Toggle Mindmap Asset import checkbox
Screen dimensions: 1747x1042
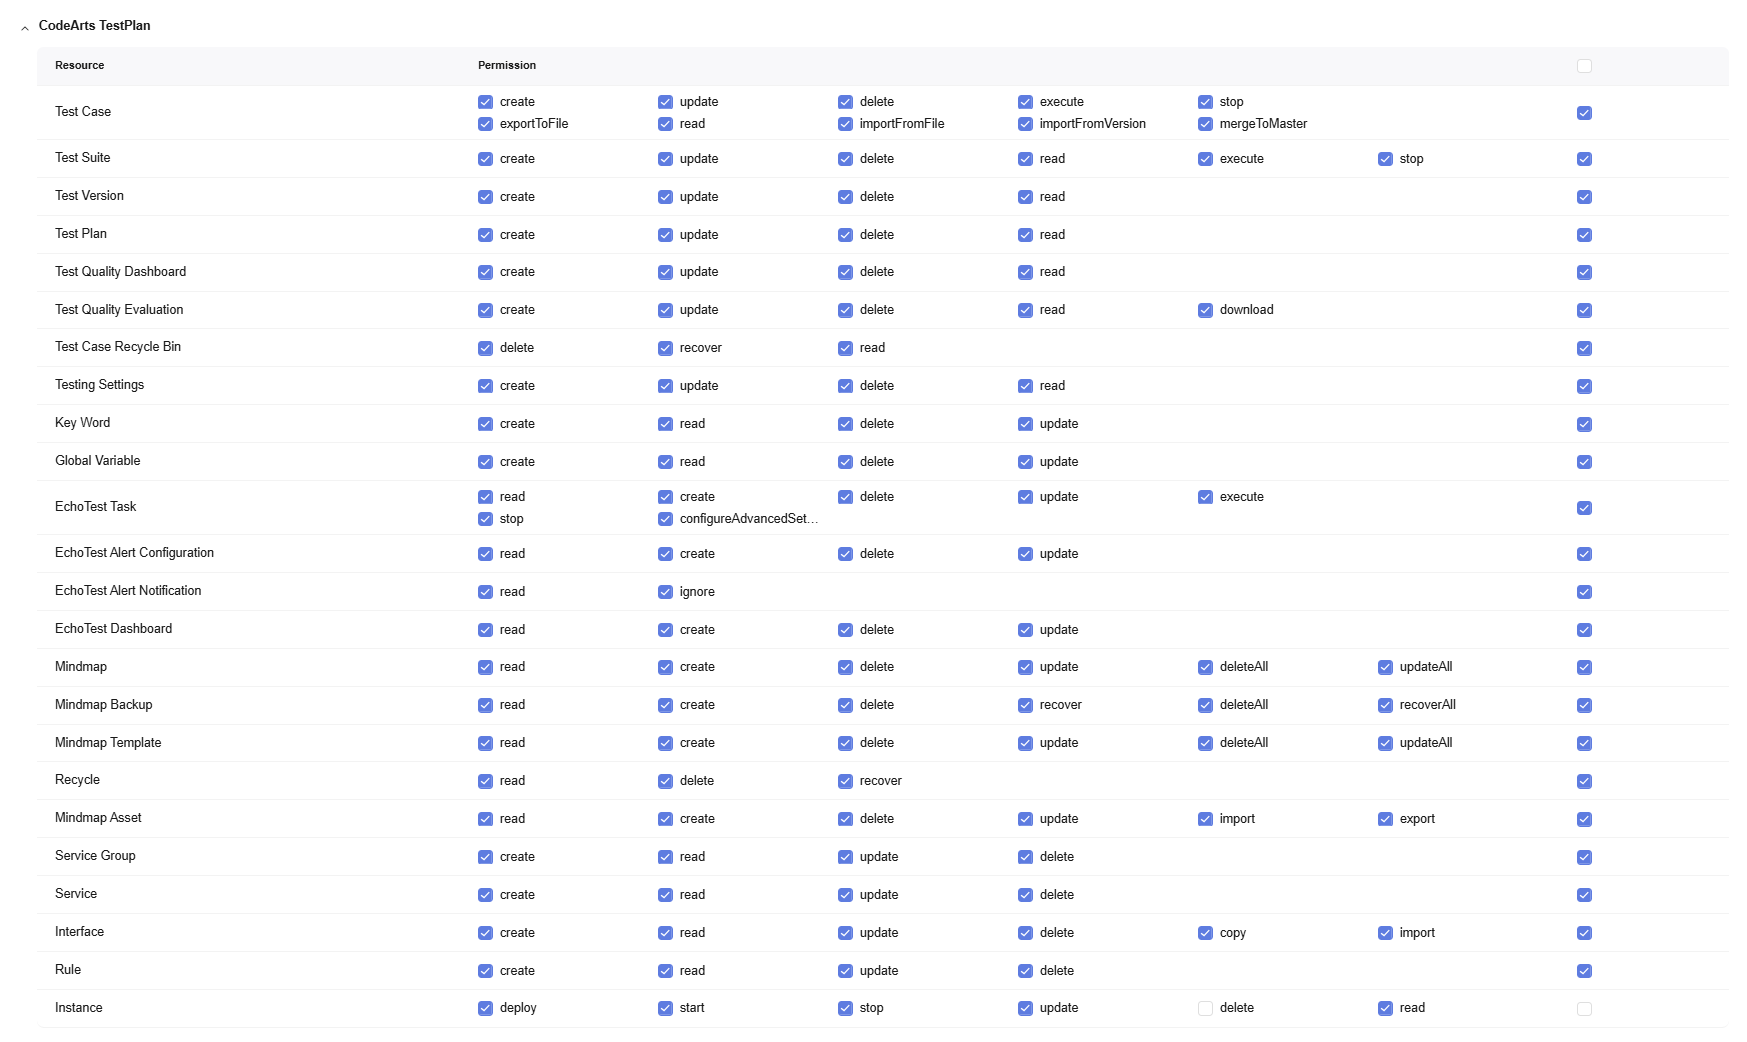click(x=1205, y=819)
